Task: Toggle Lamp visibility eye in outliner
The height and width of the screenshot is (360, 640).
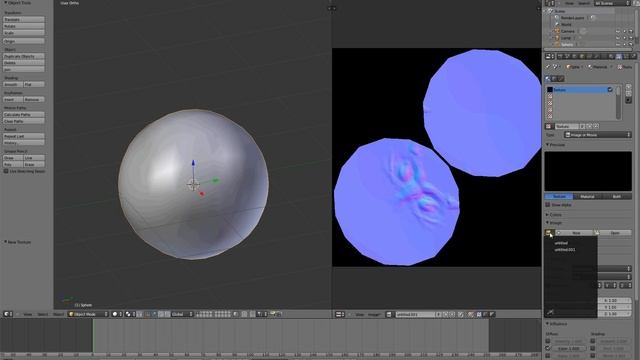Action: (x=618, y=38)
